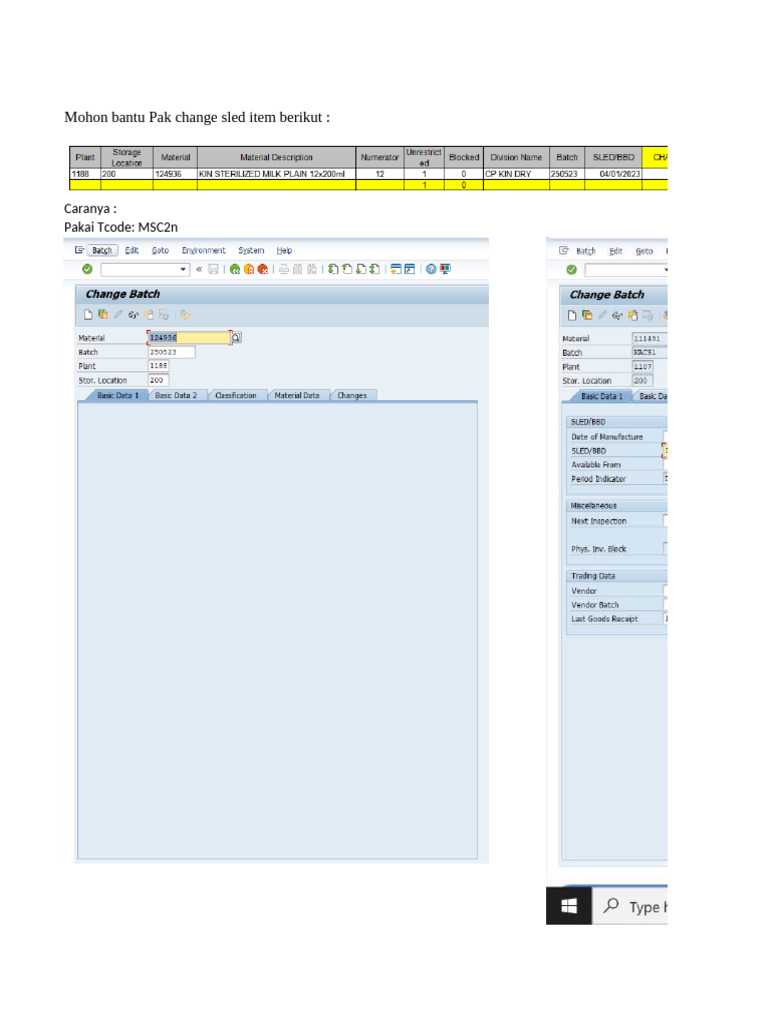Collapse command field with double-chevron icon in left window
The image size is (768, 1024).
point(199,269)
